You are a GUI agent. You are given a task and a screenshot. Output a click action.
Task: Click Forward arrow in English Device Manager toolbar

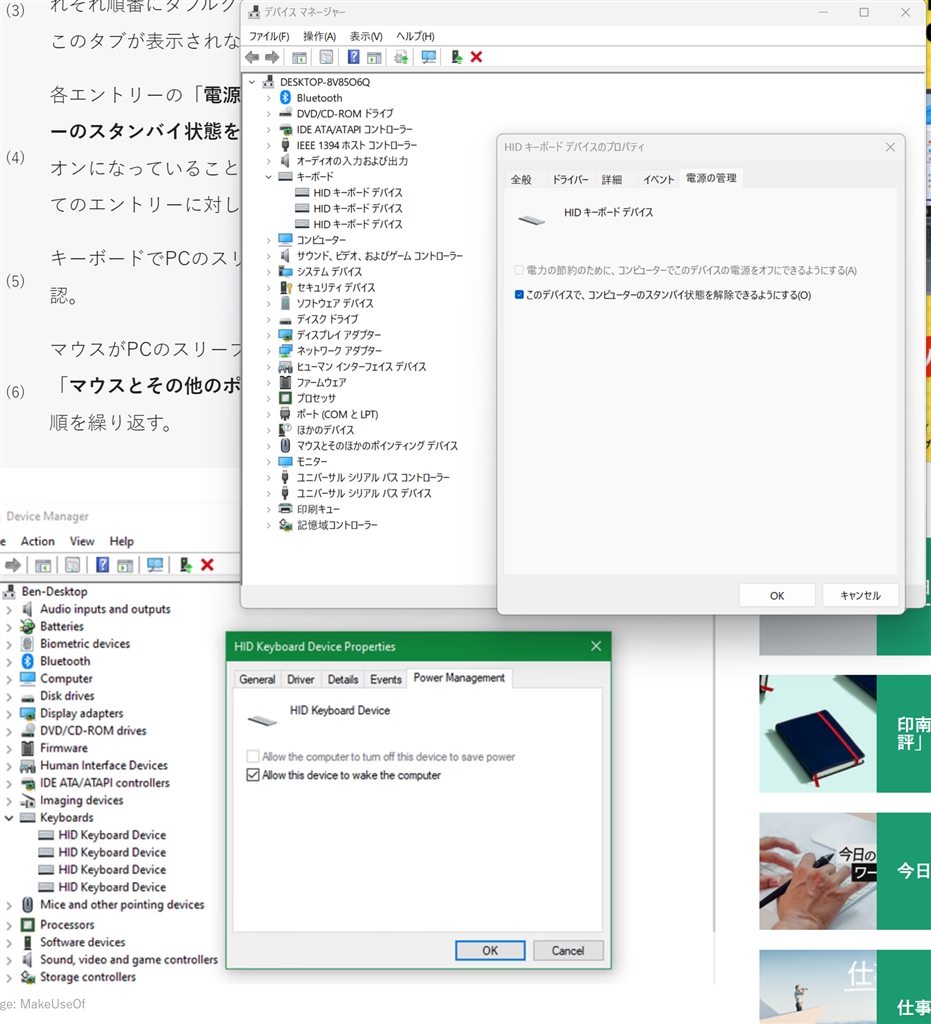[13, 565]
